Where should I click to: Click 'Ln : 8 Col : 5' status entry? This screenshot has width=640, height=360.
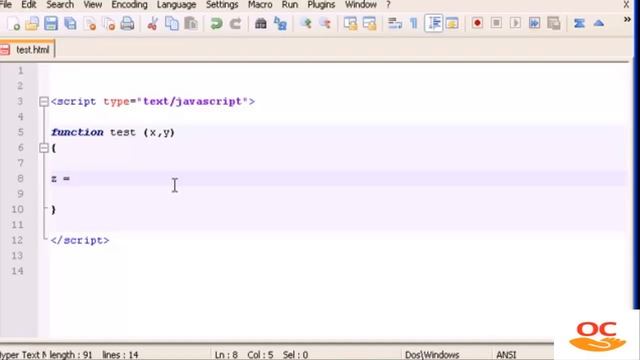(244, 355)
